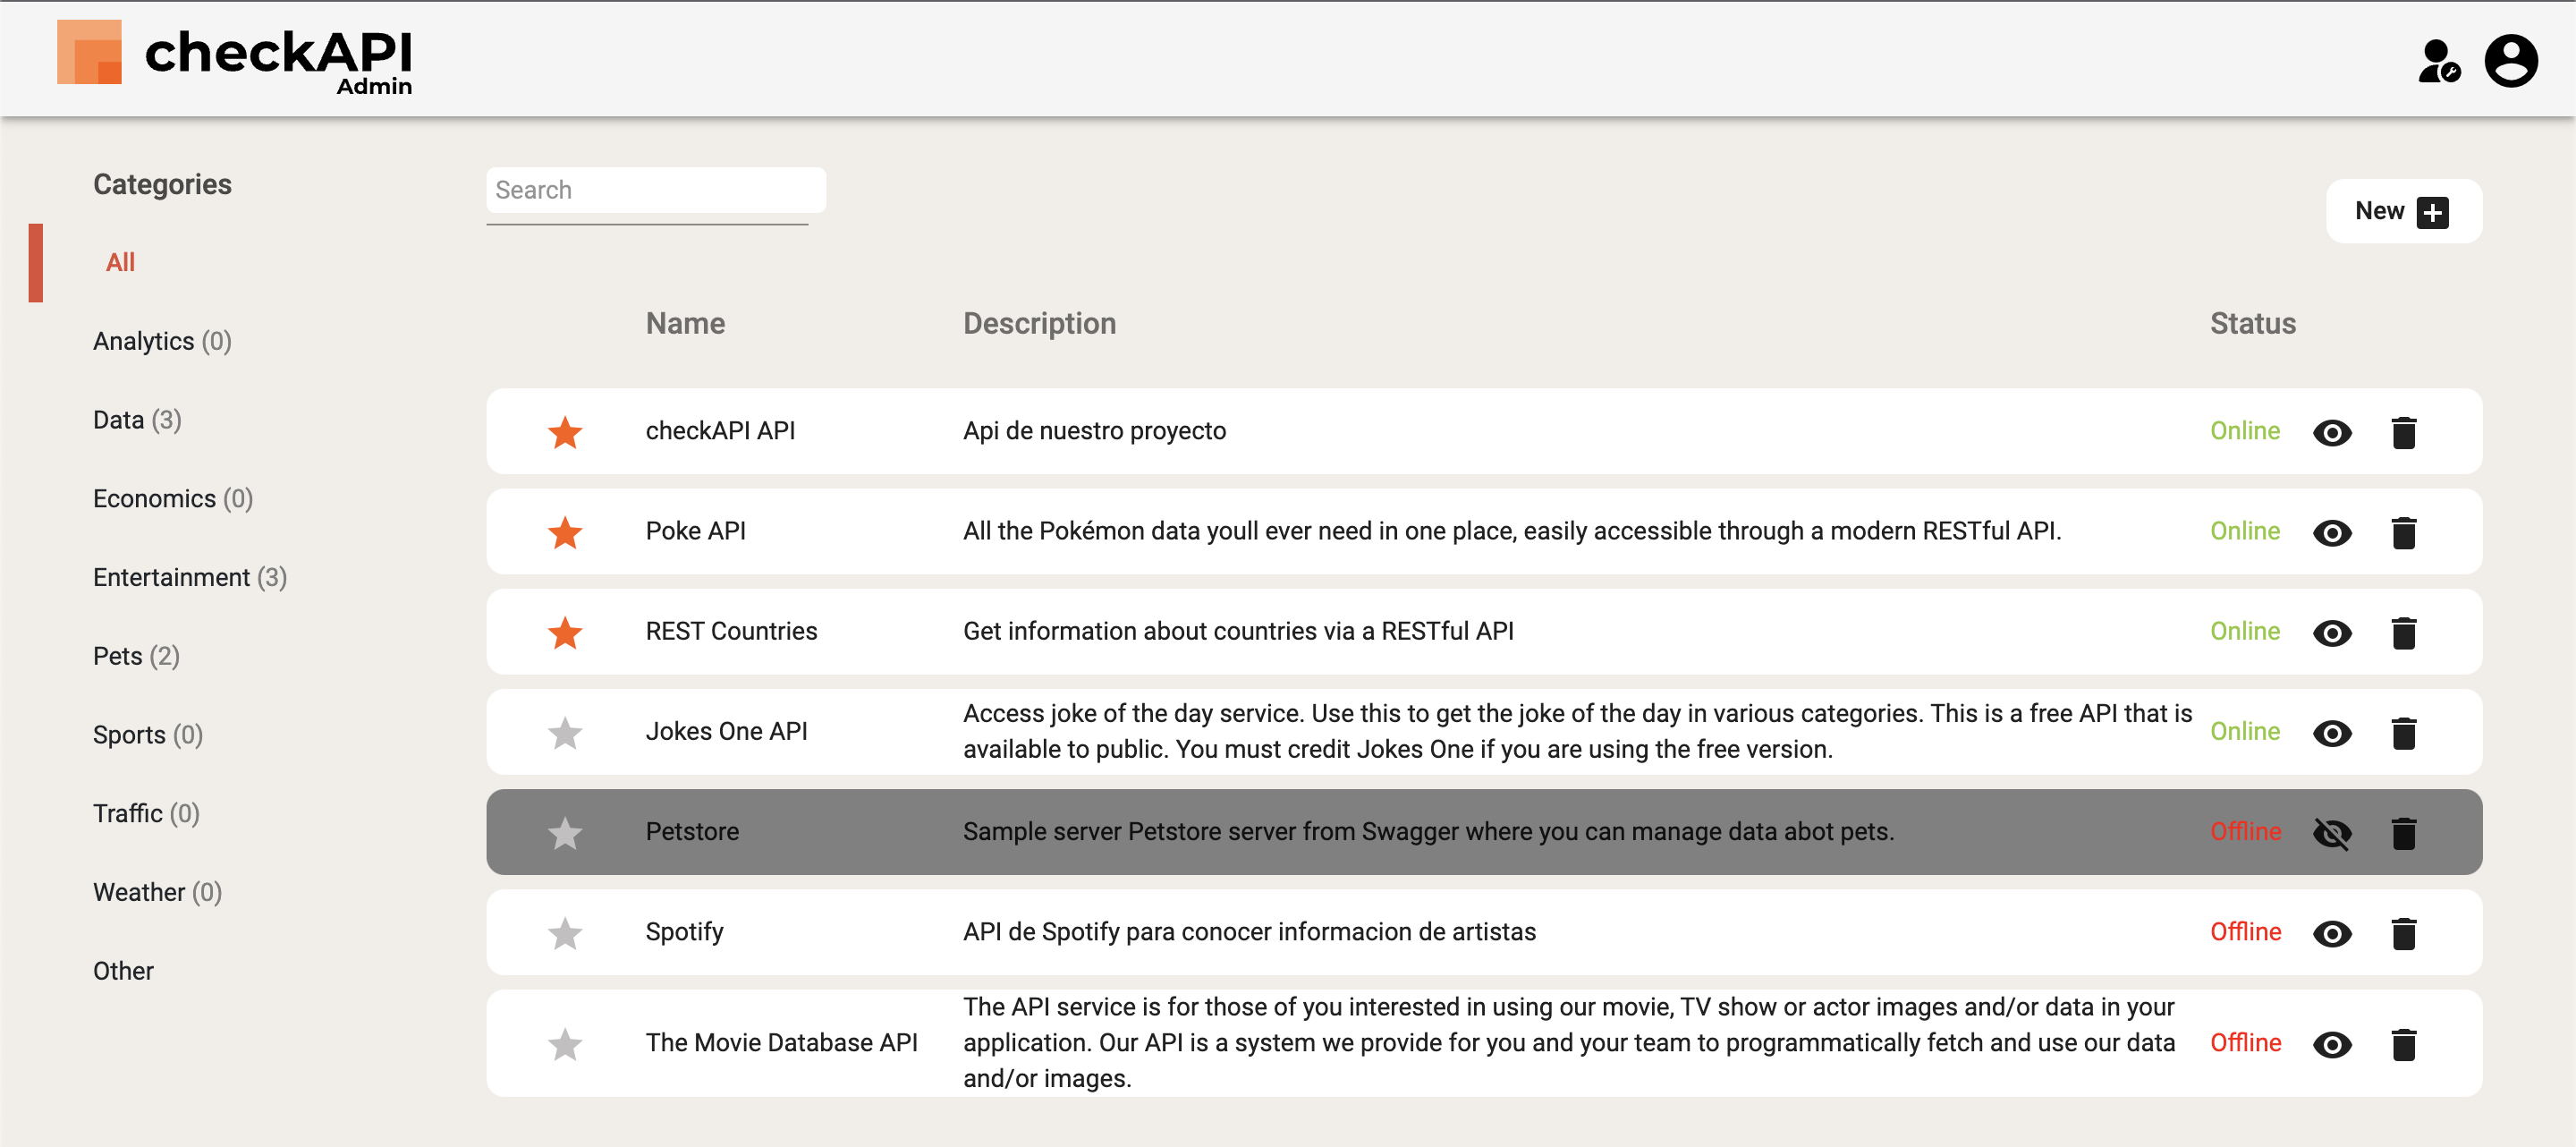
Task: Open the Jokes One API name
Action: point(726,731)
